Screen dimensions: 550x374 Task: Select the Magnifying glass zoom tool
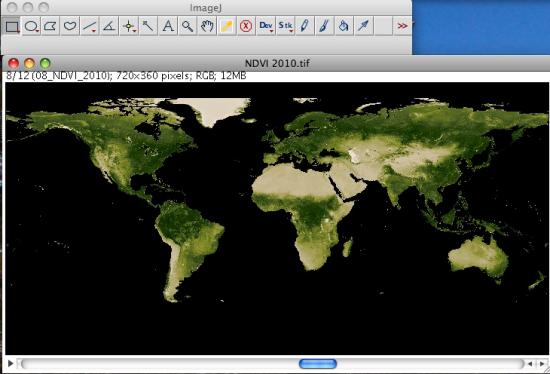pos(188,26)
